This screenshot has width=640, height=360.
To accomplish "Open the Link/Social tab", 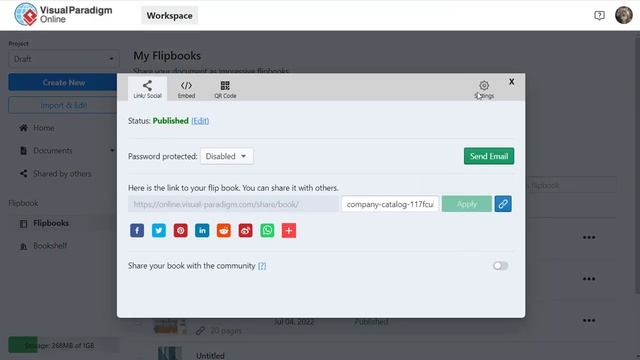I will (x=147, y=89).
